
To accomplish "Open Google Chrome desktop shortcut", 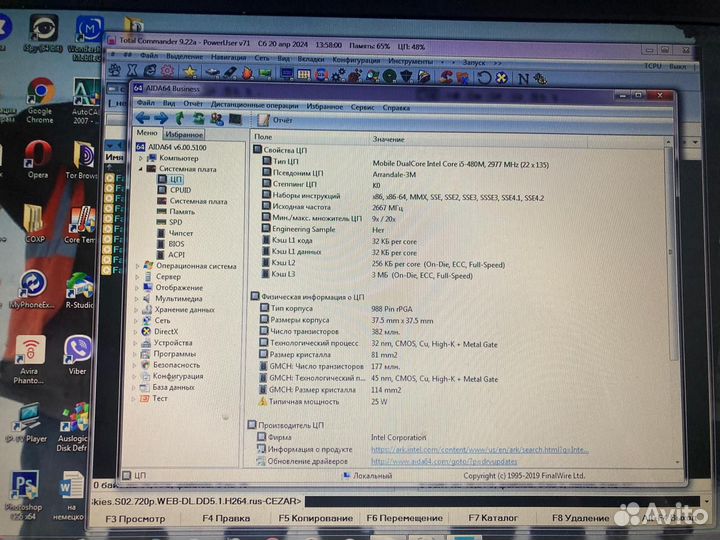I will [40, 101].
